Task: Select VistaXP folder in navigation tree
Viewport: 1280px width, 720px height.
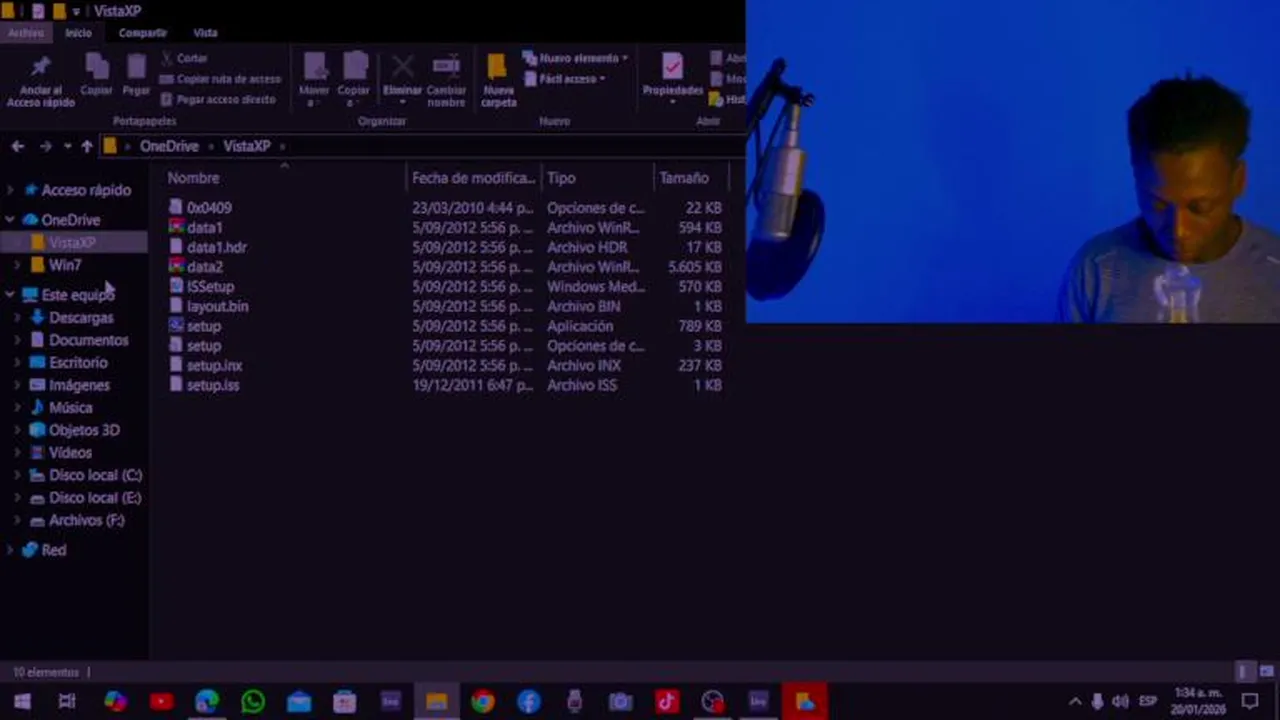Action: pyautogui.click(x=72, y=243)
